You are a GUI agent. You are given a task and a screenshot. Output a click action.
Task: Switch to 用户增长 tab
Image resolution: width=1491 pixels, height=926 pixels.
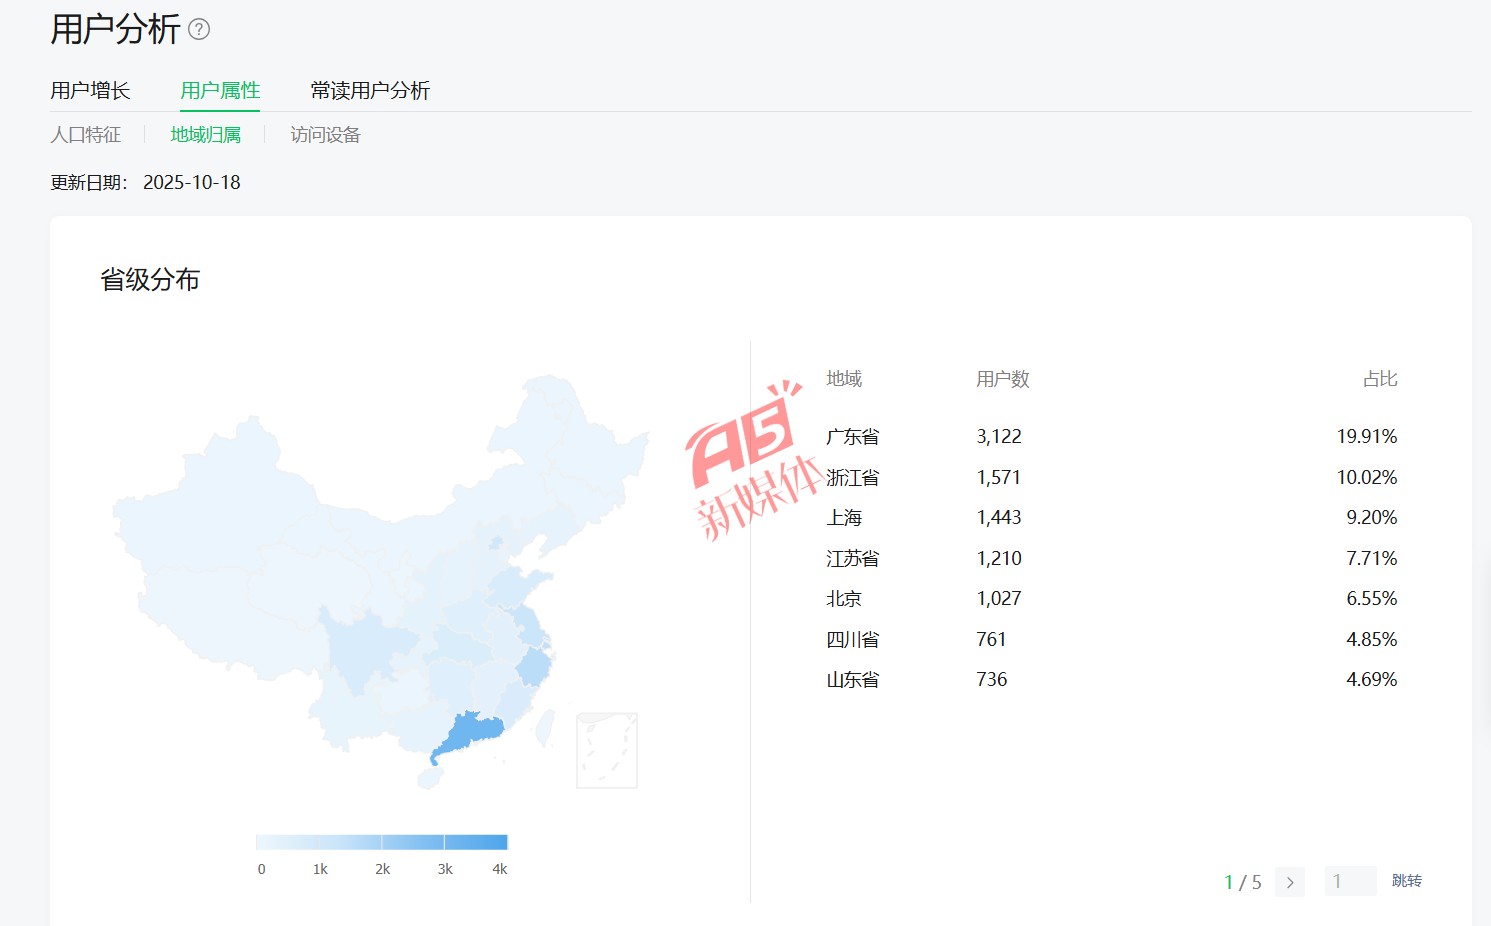90,91
